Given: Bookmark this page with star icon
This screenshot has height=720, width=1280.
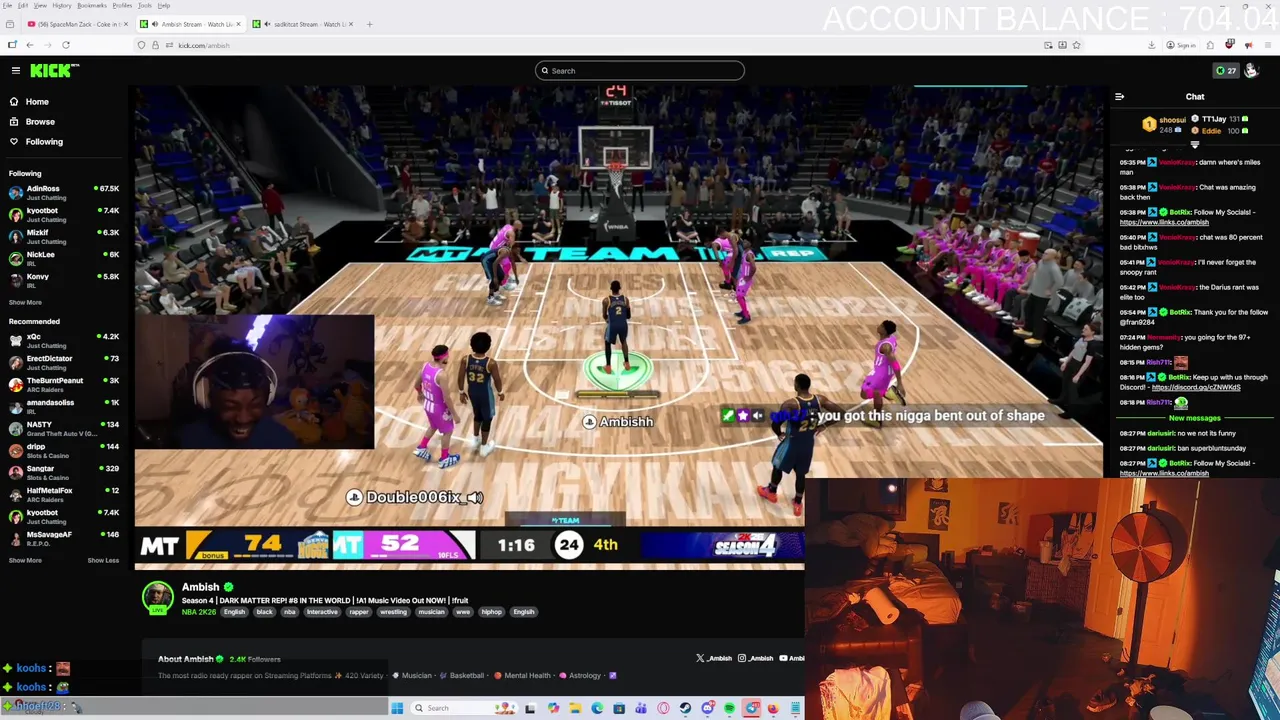Looking at the screenshot, I should [1076, 45].
